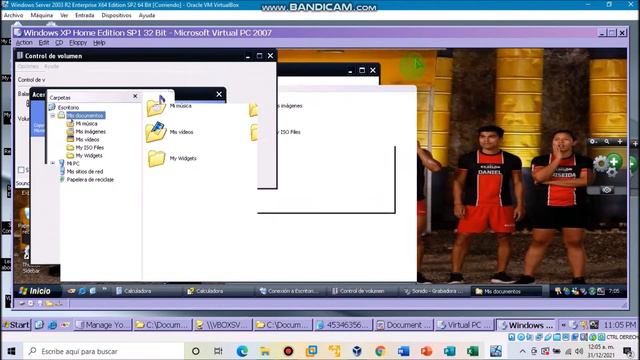The height and width of the screenshot is (360, 640).
Task: Click the Server 2003 clock 11:05 PM
Action: 620,325
